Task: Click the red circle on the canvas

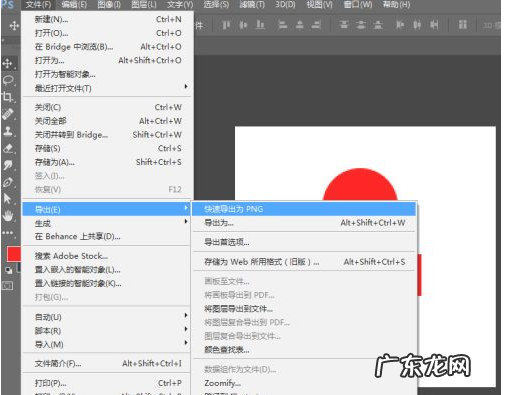Action: point(360,184)
